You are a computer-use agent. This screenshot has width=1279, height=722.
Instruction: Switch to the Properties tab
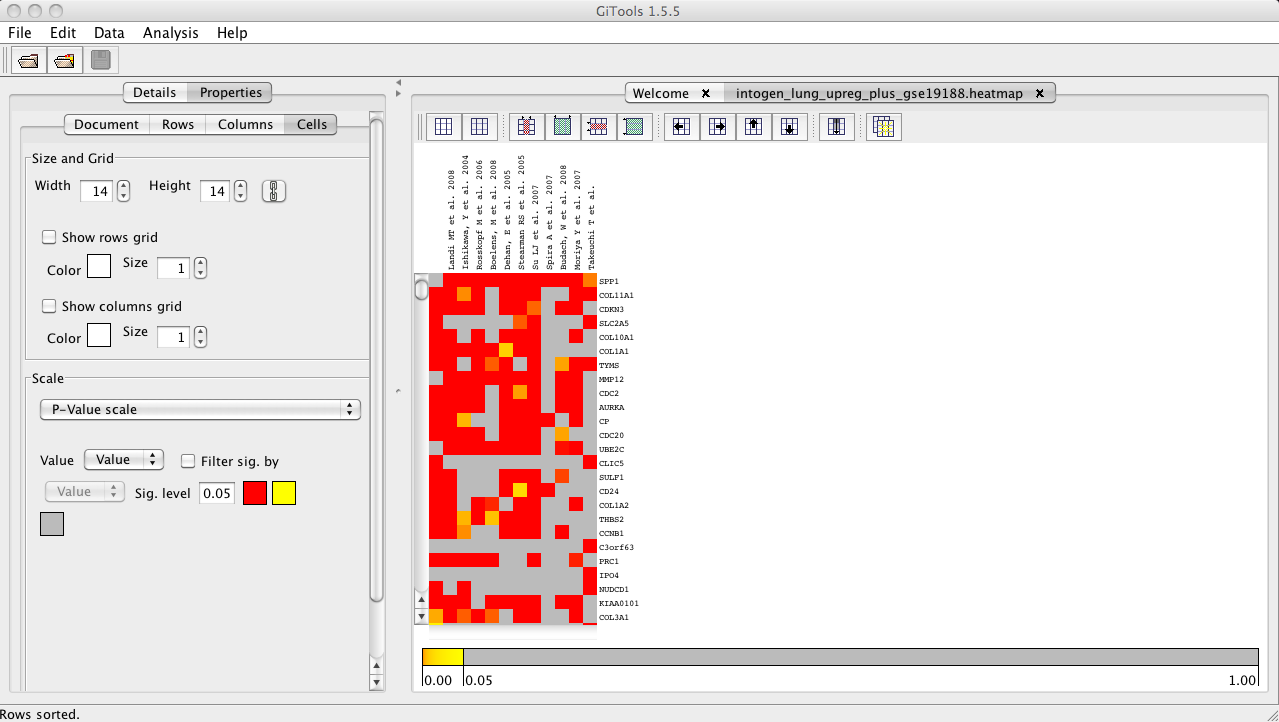230,93
